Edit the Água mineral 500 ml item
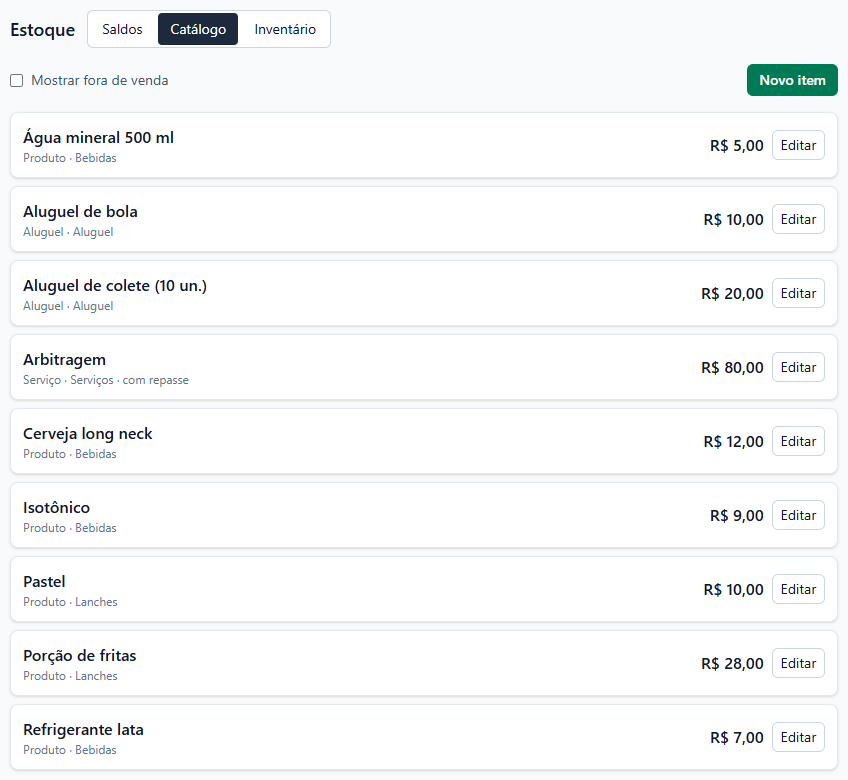The width and height of the screenshot is (848, 780). (798, 145)
